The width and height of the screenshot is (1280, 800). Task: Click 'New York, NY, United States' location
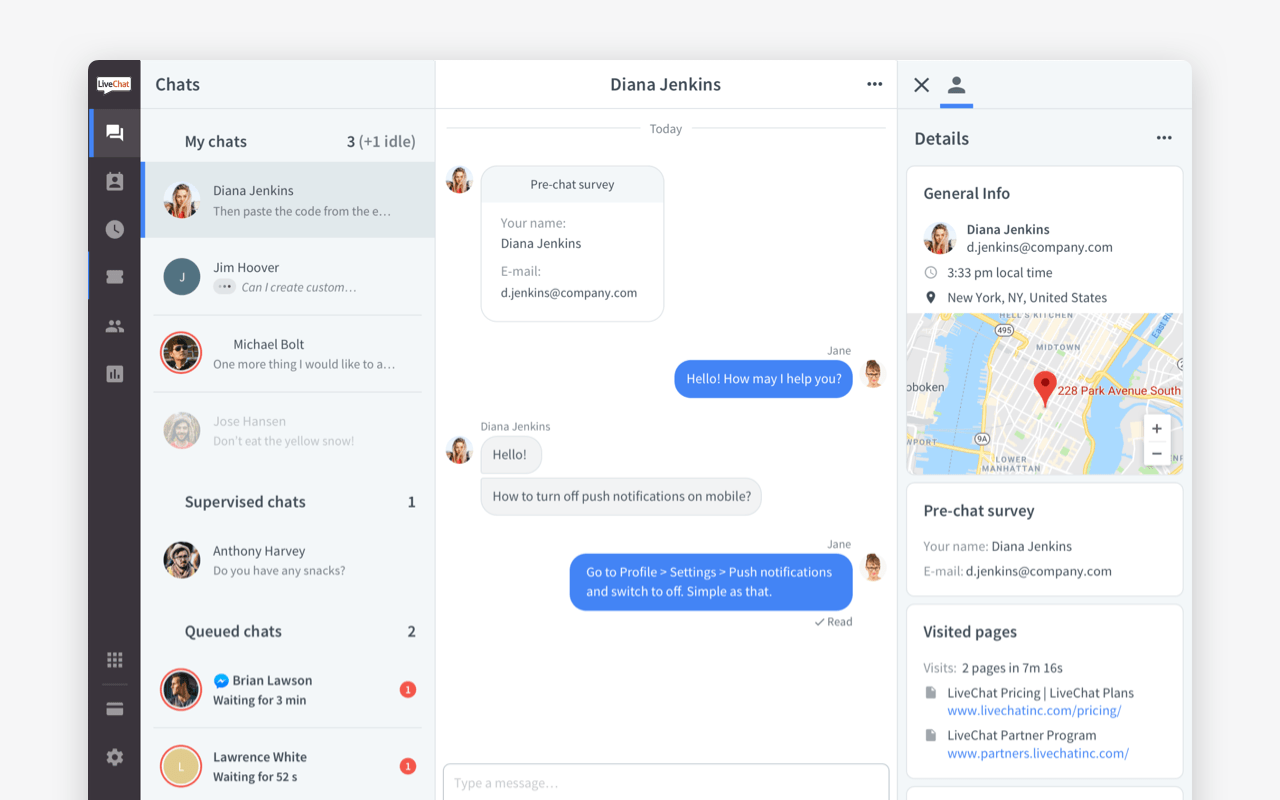pos(1027,297)
